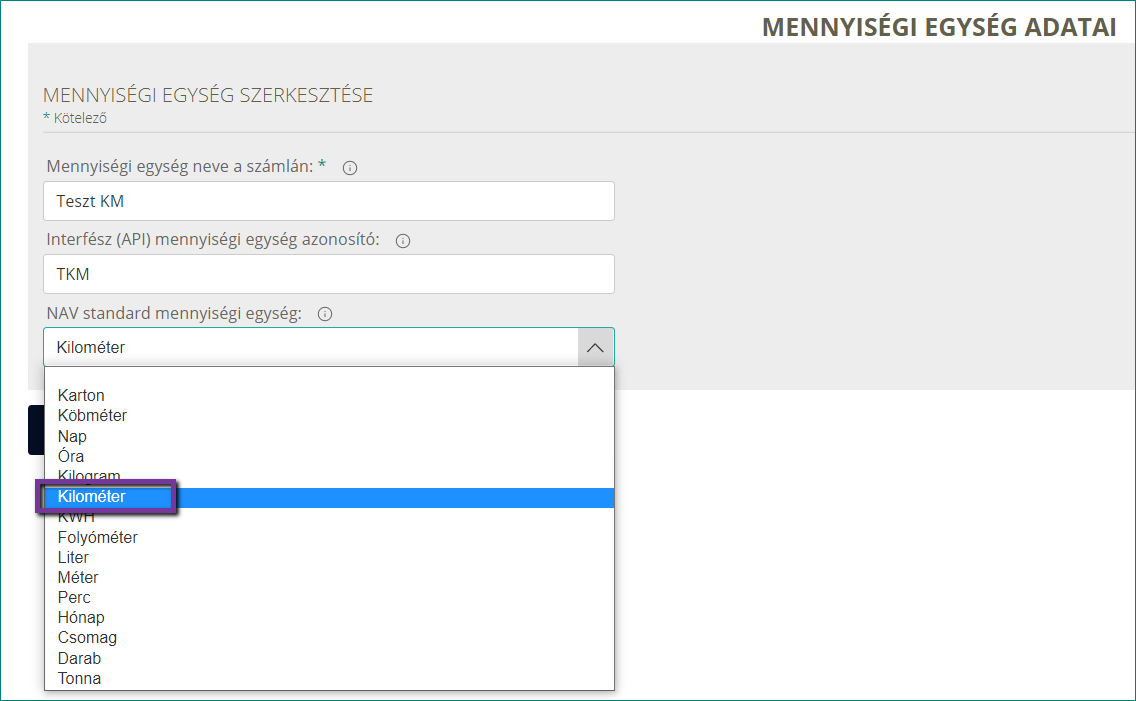The image size is (1136, 701).
Task: Select Perc unit option
Action: coord(329,597)
